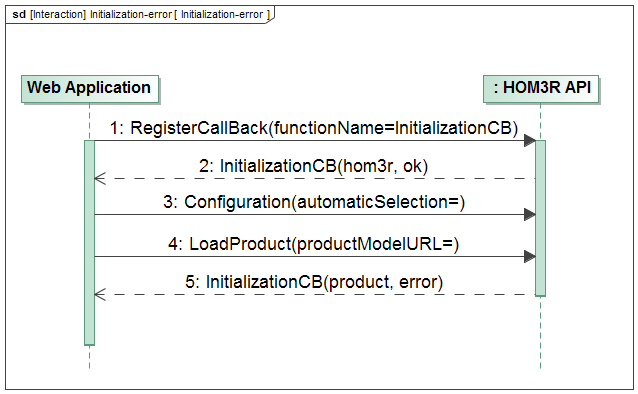Image resolution: width=638 pixels, height=394 pixels.
Task: Click the InitializationCB(hom3r, ok) label
Action: click(x=313, y=166)
